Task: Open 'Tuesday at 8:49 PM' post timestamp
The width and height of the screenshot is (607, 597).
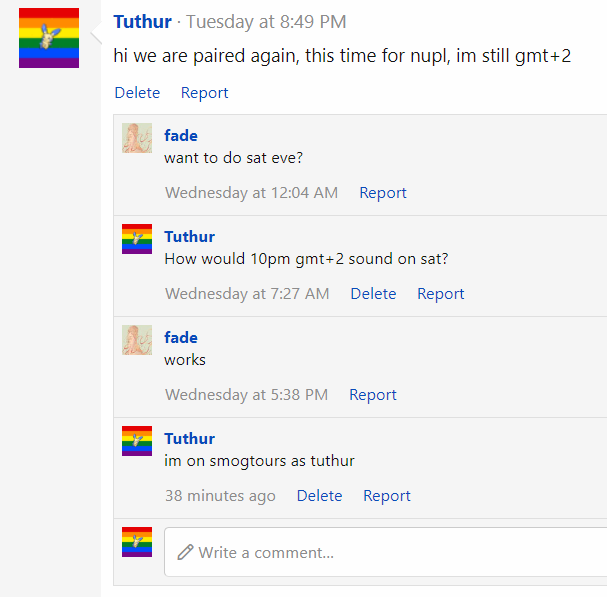Action: tap(266, 22)
